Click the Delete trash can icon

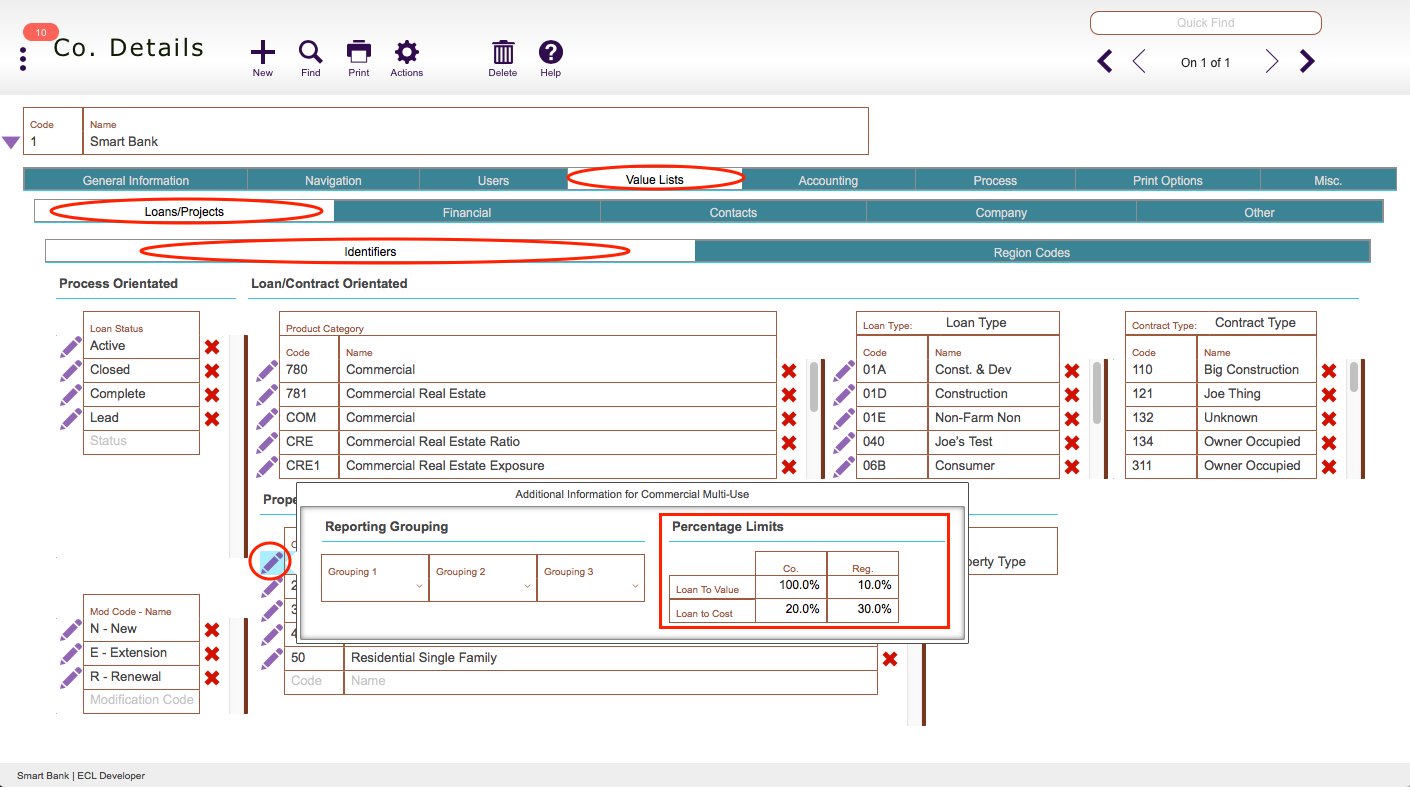tap(503, 52)
